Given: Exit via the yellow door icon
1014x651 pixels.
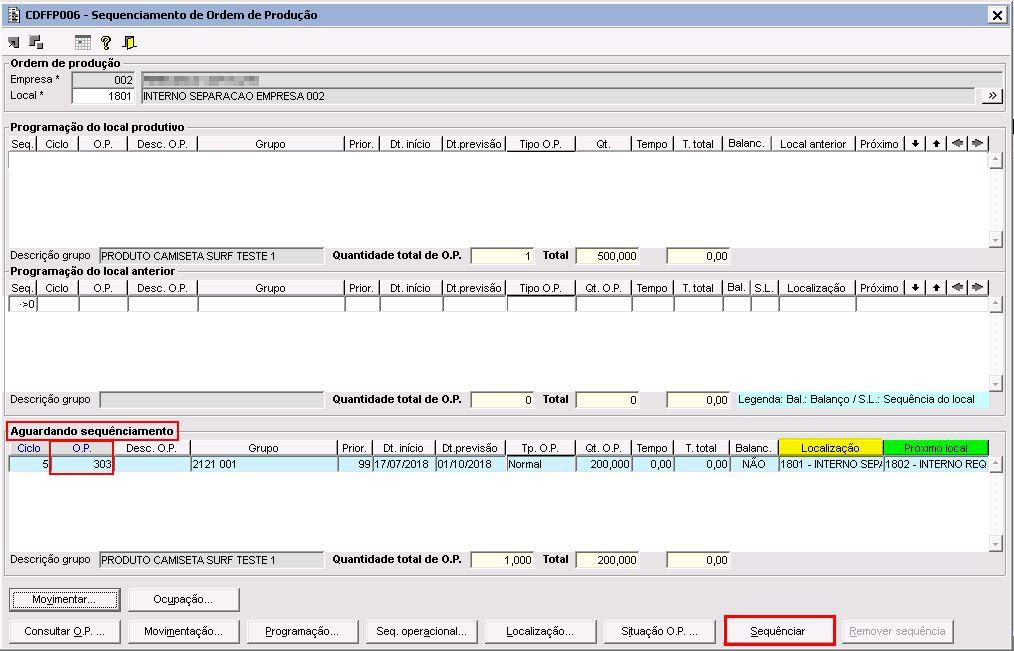Looking at the screenshot, I should tap(129, 43).
